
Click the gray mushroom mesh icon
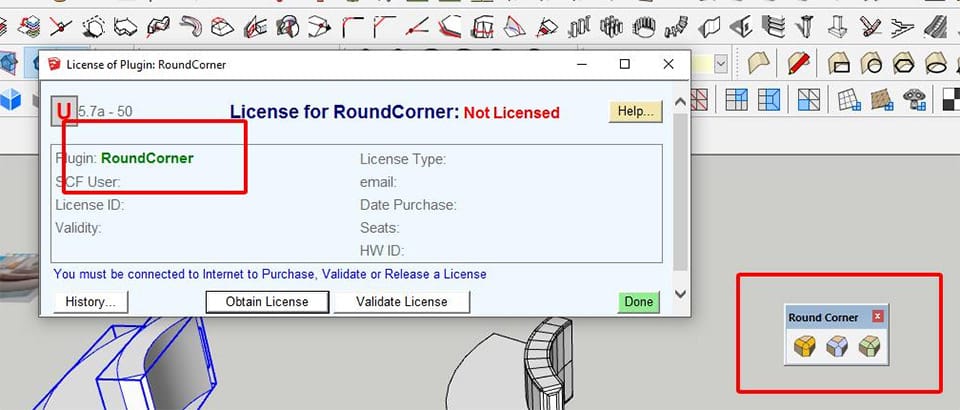[914, 100]
